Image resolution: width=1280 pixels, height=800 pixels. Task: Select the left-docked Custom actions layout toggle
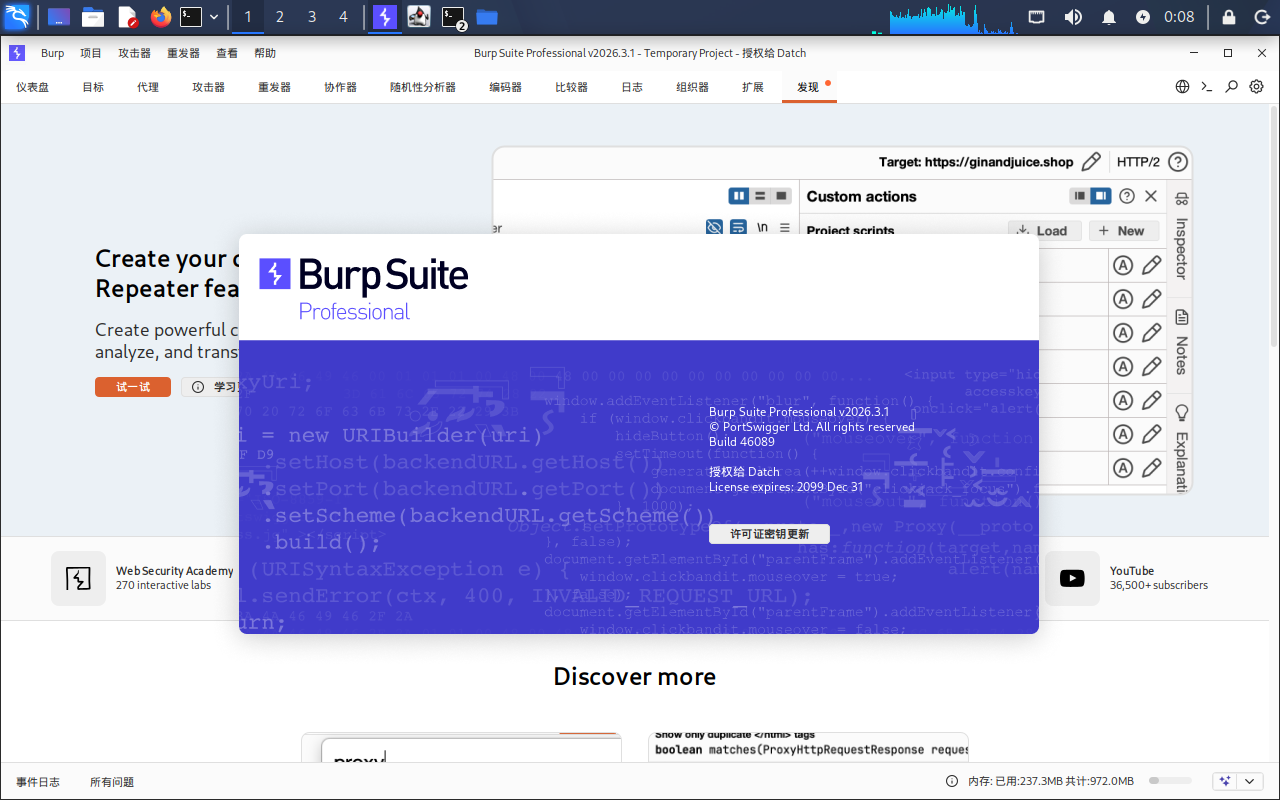pos(1080,197)
